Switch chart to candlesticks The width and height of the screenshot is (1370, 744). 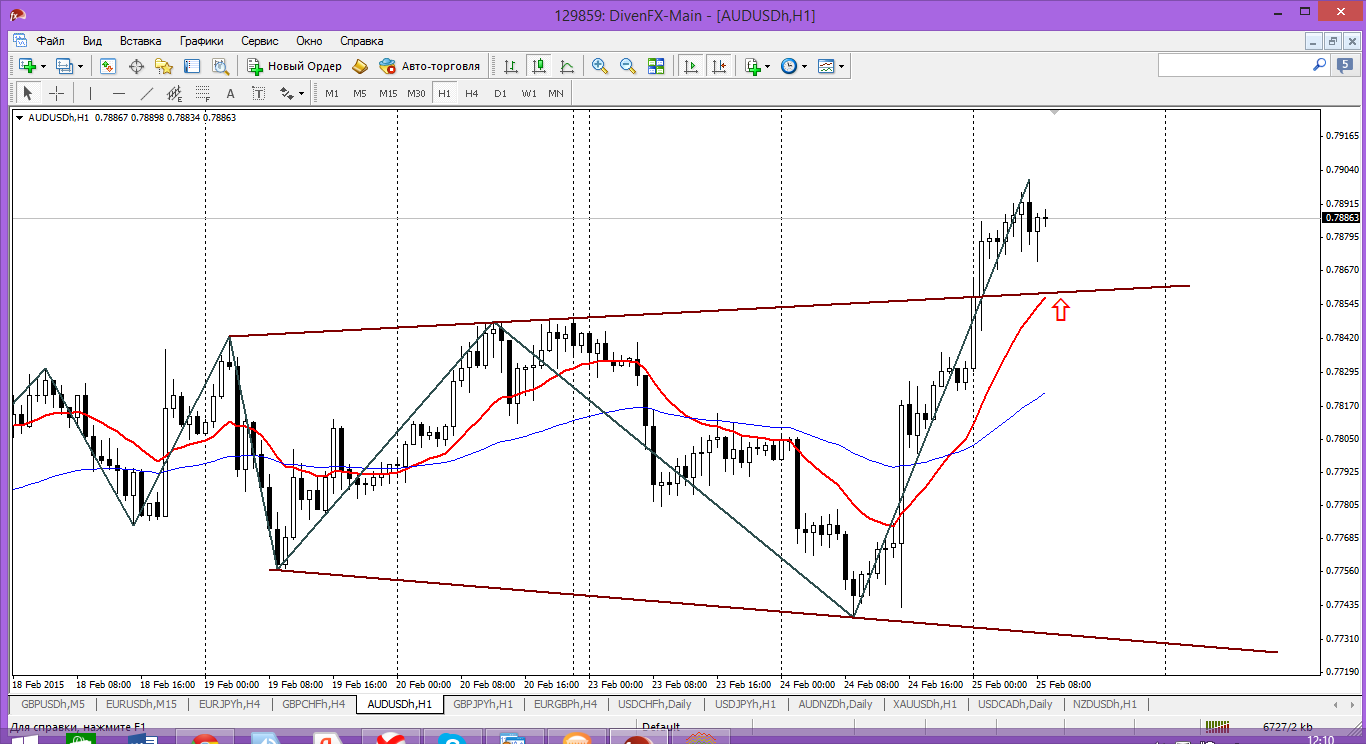[x=539, y=66]
